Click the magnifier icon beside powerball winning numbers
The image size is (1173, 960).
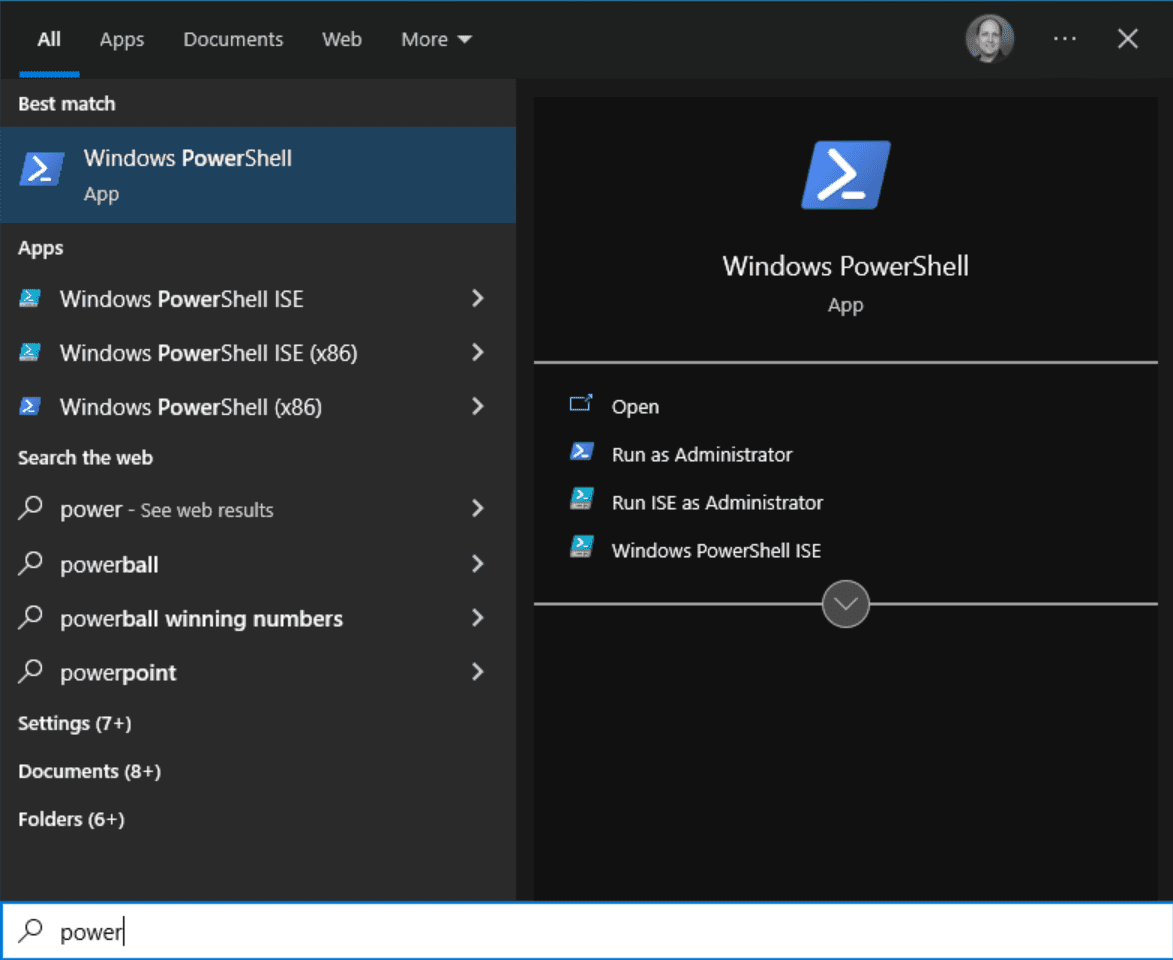(x=31, y=617)
